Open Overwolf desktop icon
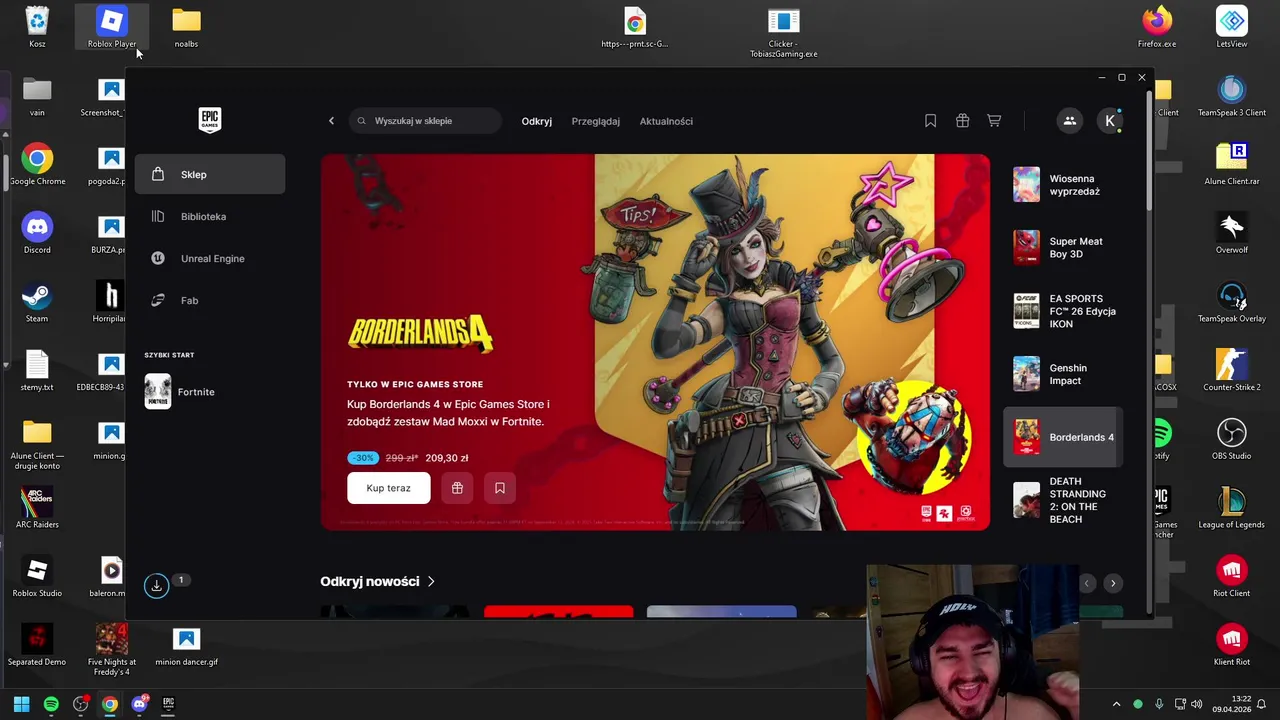The width and height of the screenshot is (1280, 720). [1232, 233]
